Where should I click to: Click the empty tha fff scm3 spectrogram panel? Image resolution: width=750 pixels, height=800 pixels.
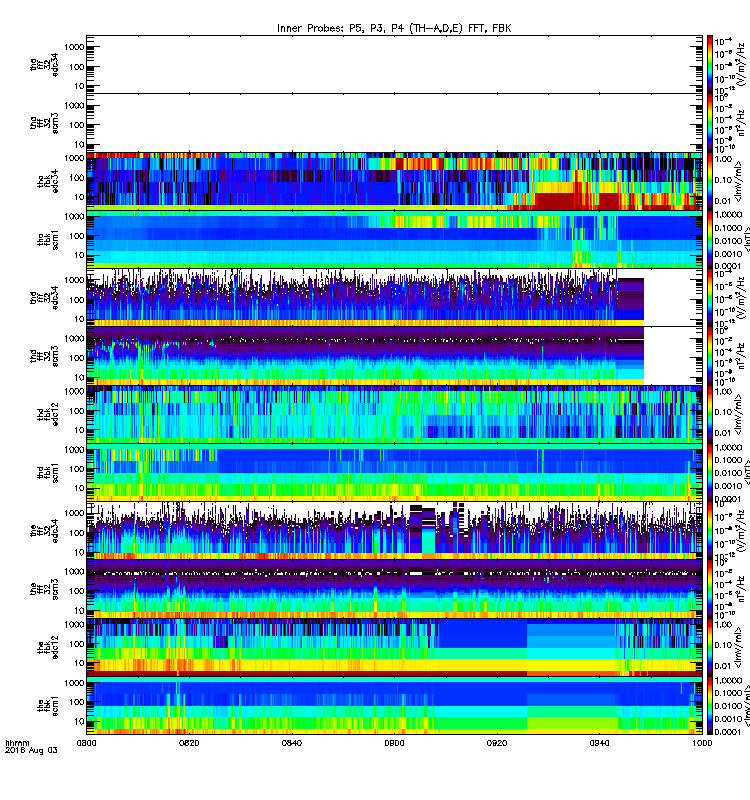click(x=394, y=123)
